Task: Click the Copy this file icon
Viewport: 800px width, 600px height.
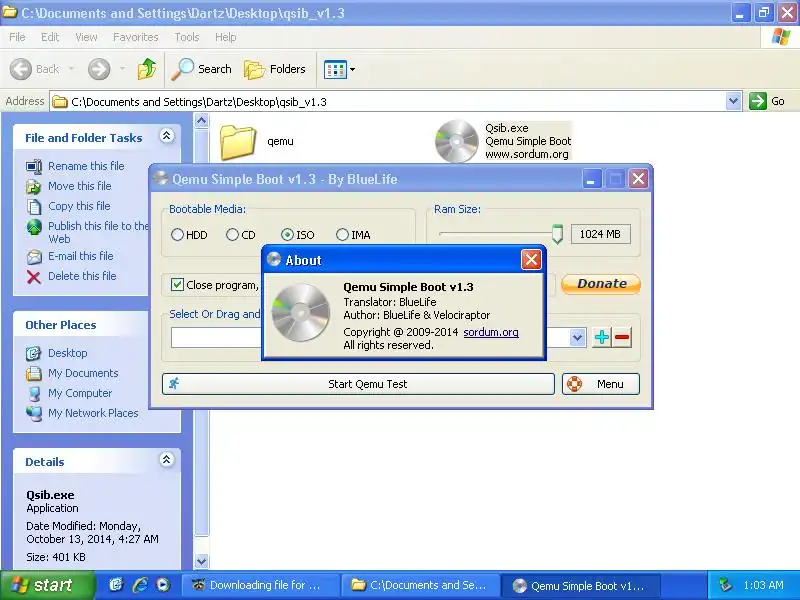Action: click(x=34, y=207)
